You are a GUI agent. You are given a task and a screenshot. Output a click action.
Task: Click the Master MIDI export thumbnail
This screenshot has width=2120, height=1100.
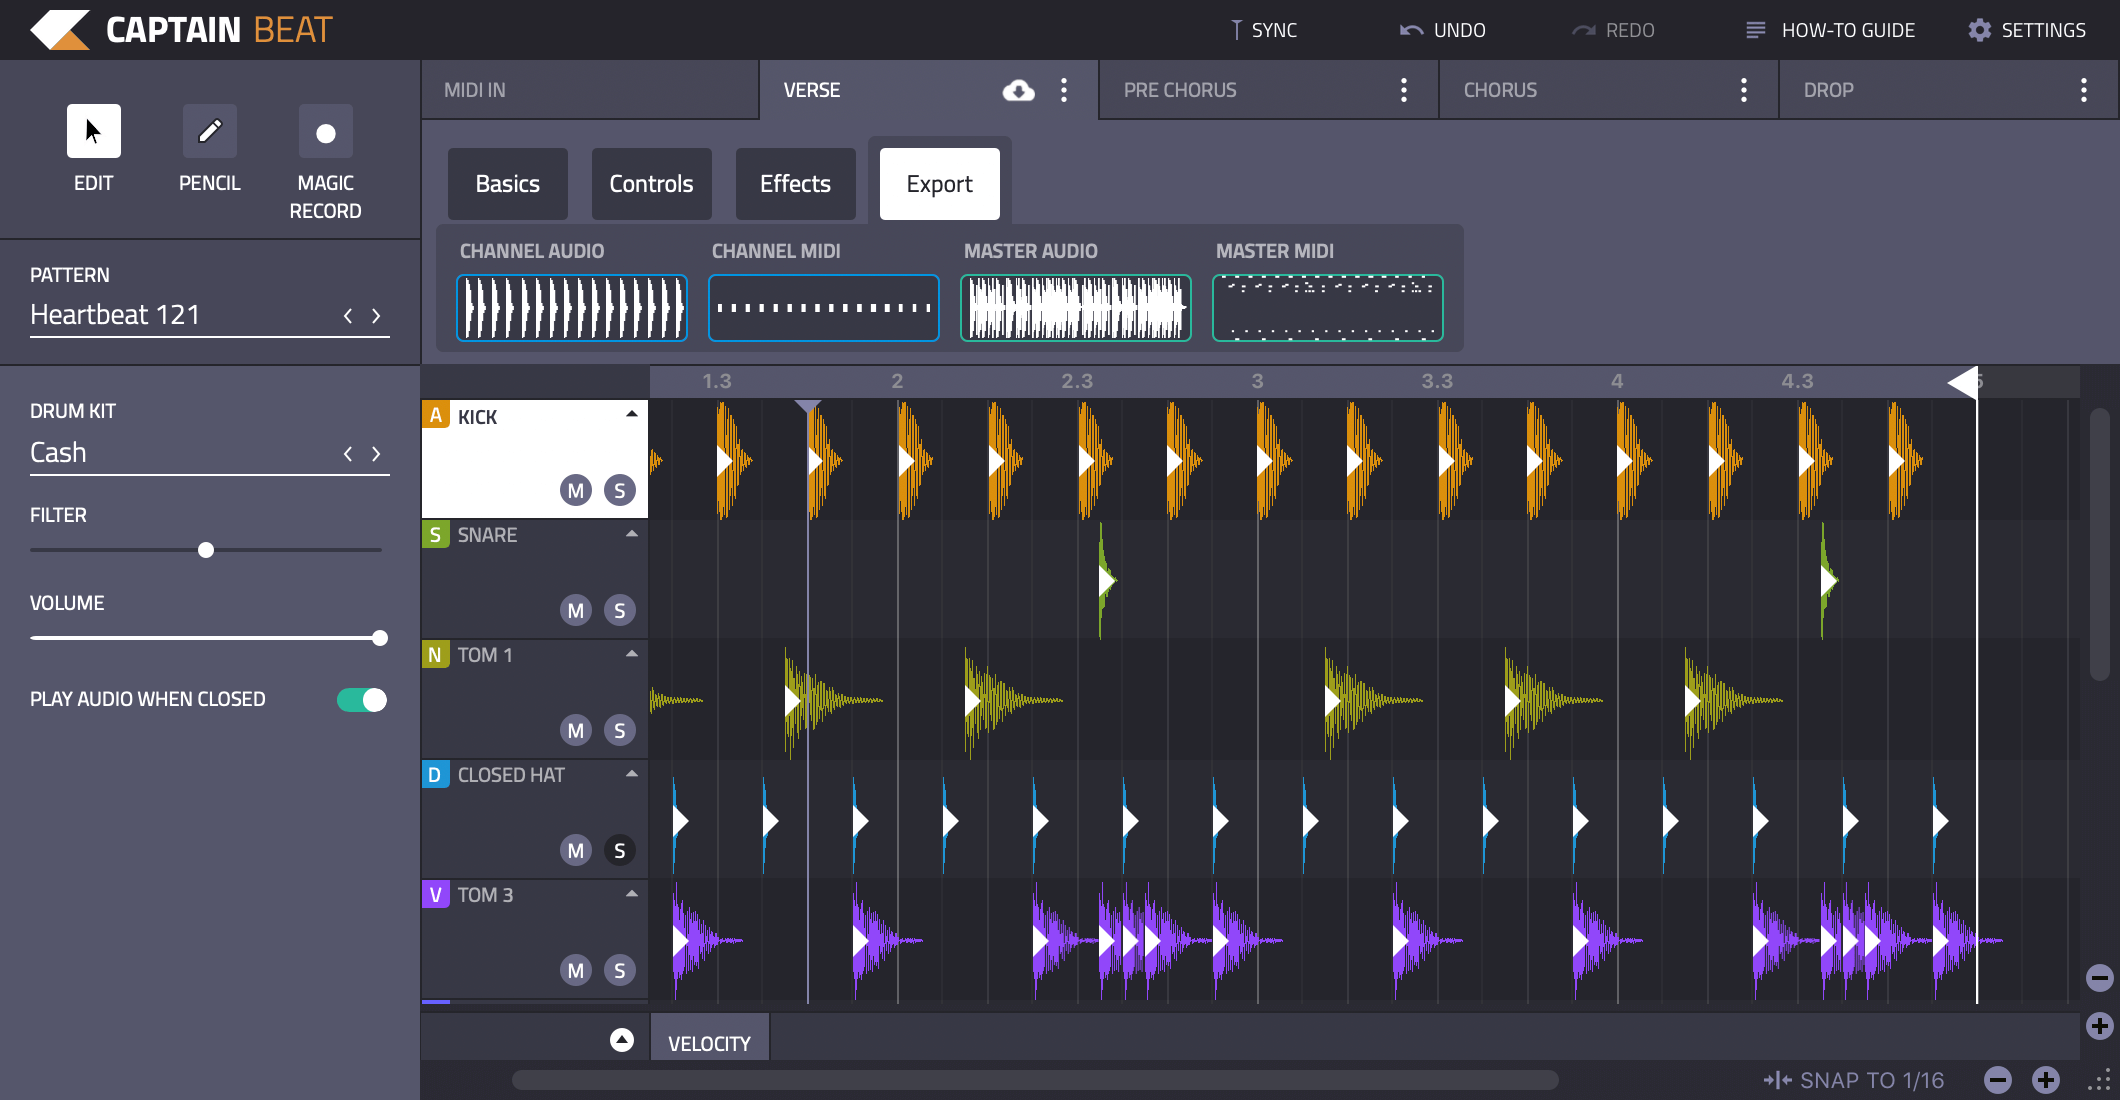(x=1328, y=308)
